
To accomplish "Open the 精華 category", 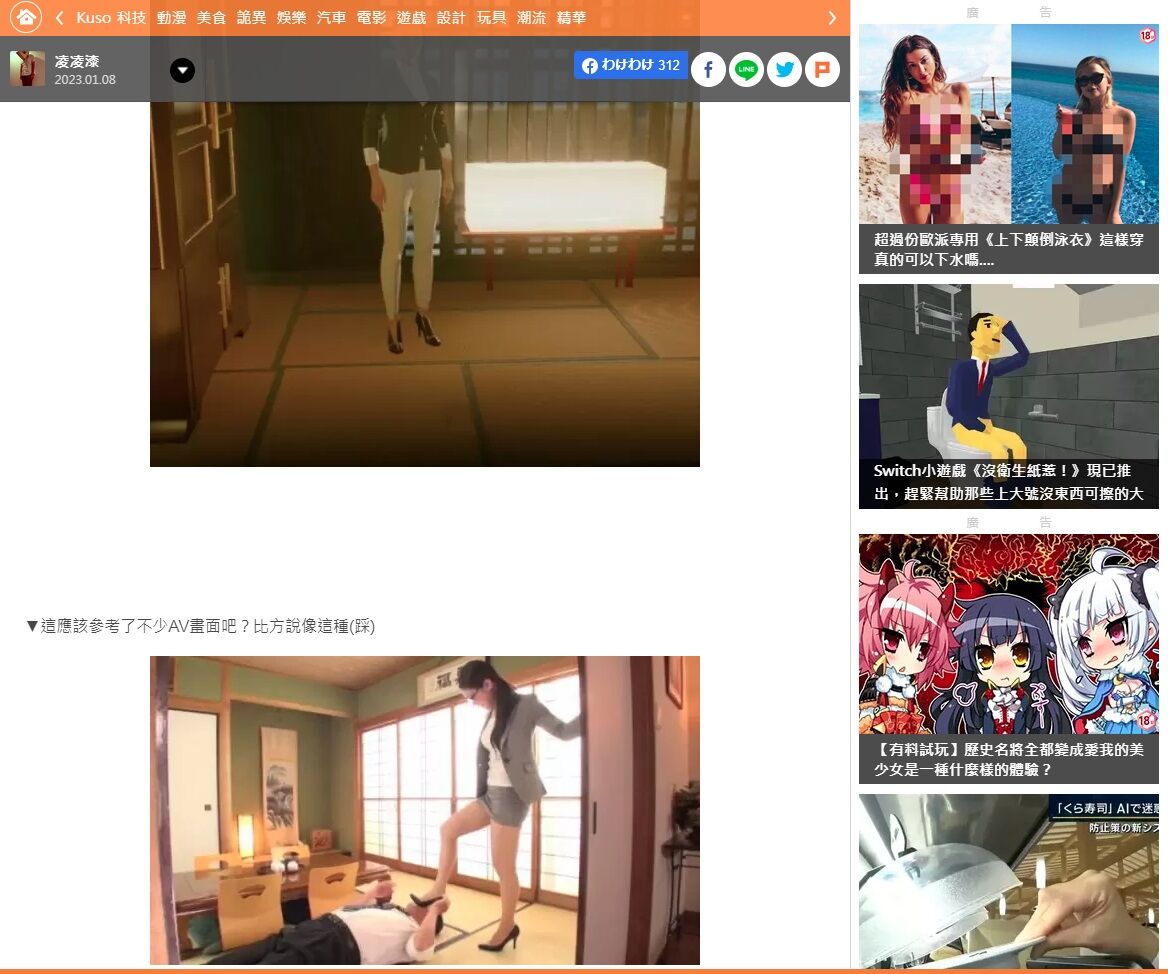I will [571, 17].
